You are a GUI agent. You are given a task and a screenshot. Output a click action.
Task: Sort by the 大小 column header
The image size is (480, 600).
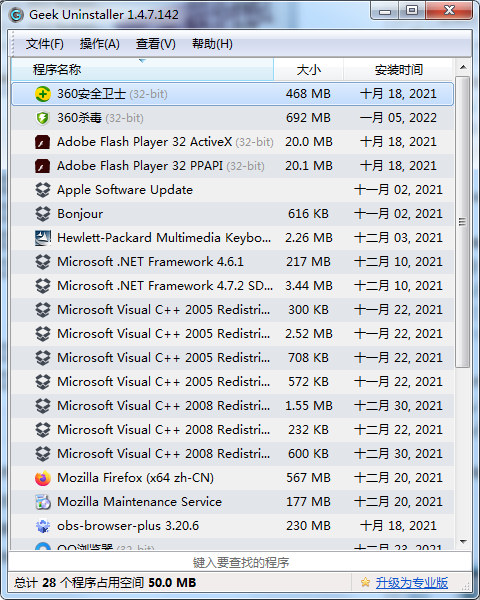[309, 70]
